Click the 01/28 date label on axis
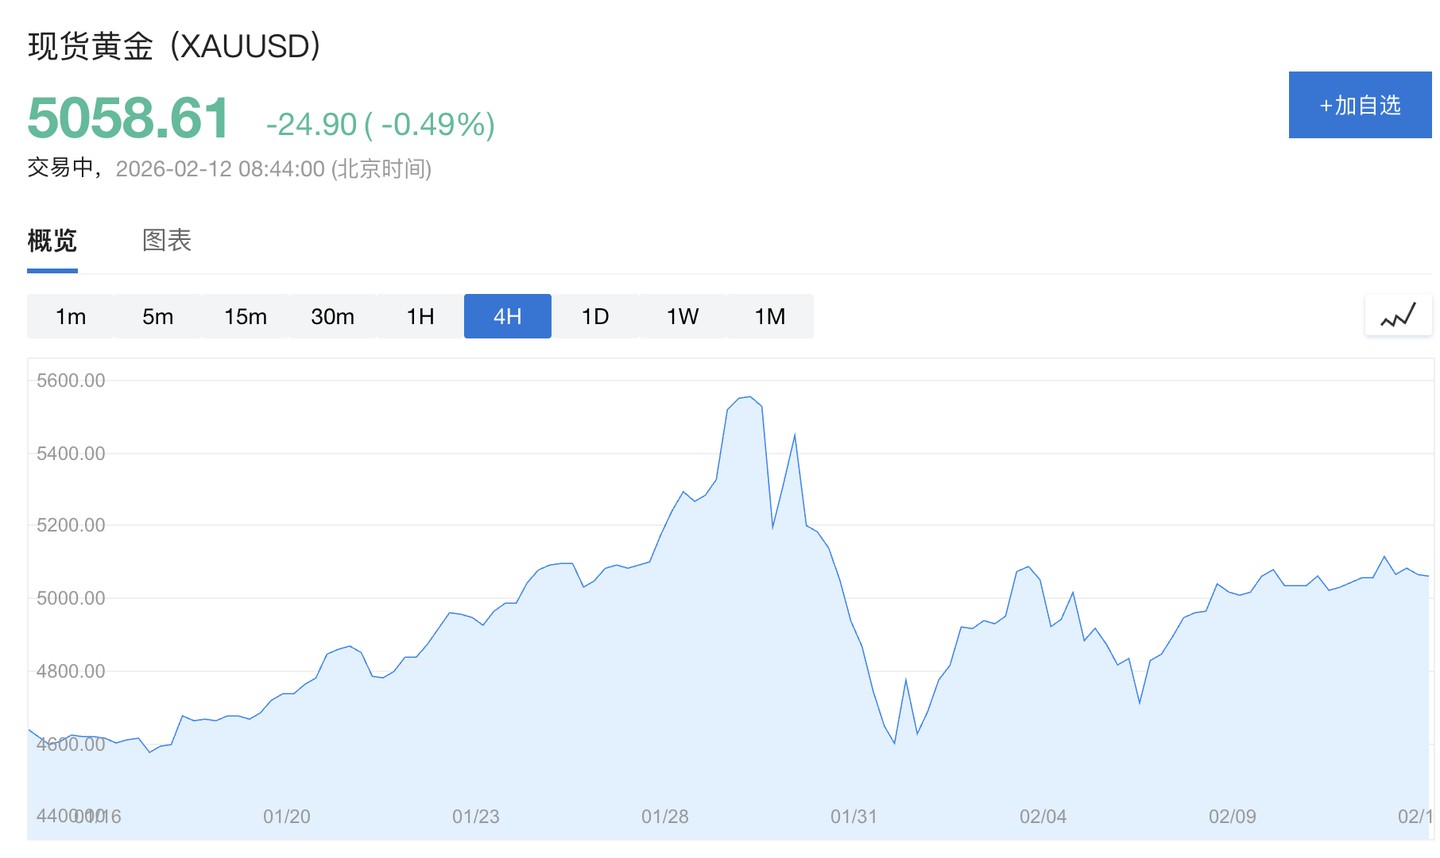 [664, 817]
